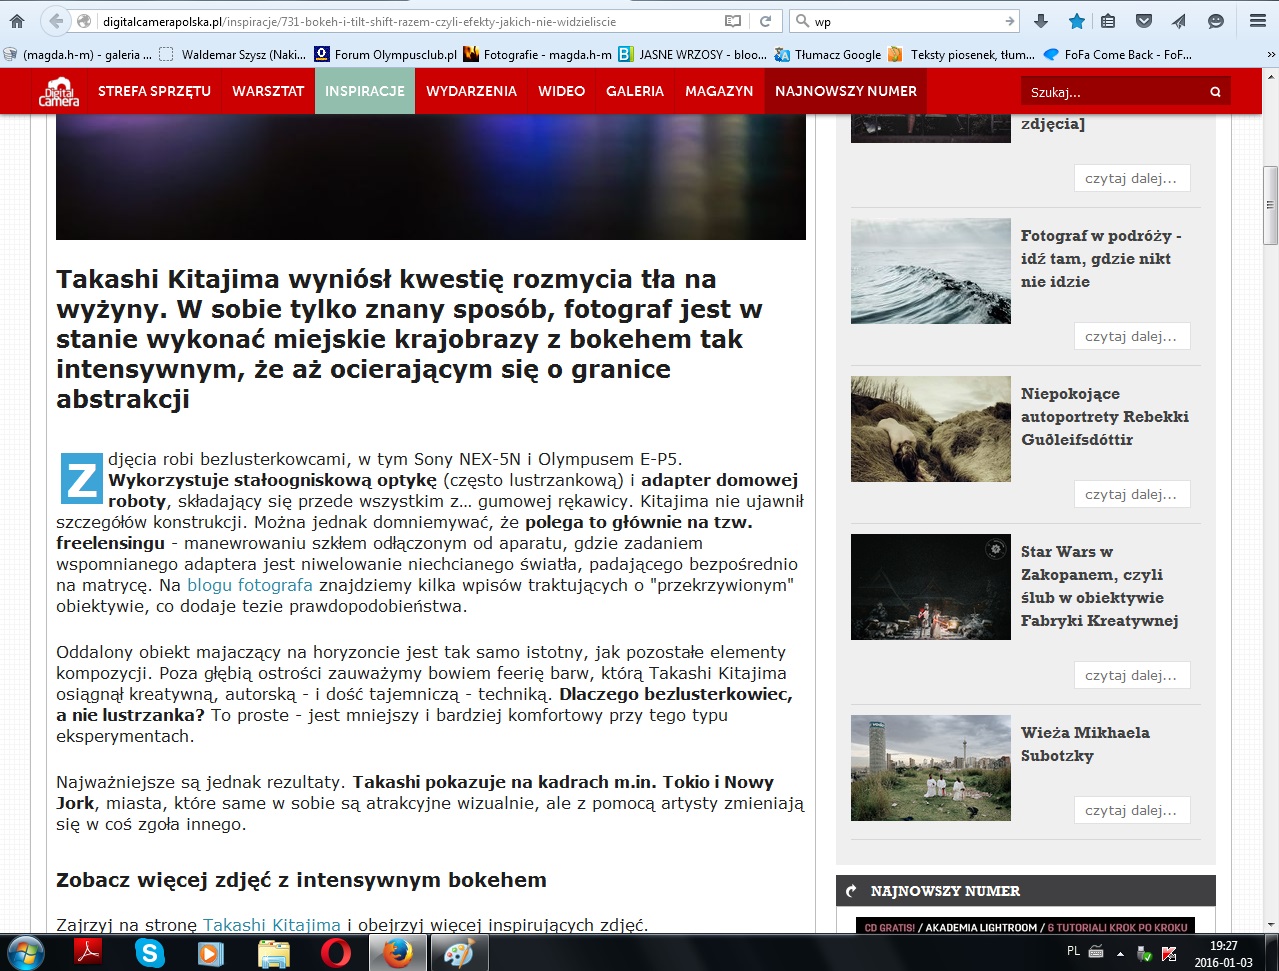Save the page to Pocket

(1144, 21)
